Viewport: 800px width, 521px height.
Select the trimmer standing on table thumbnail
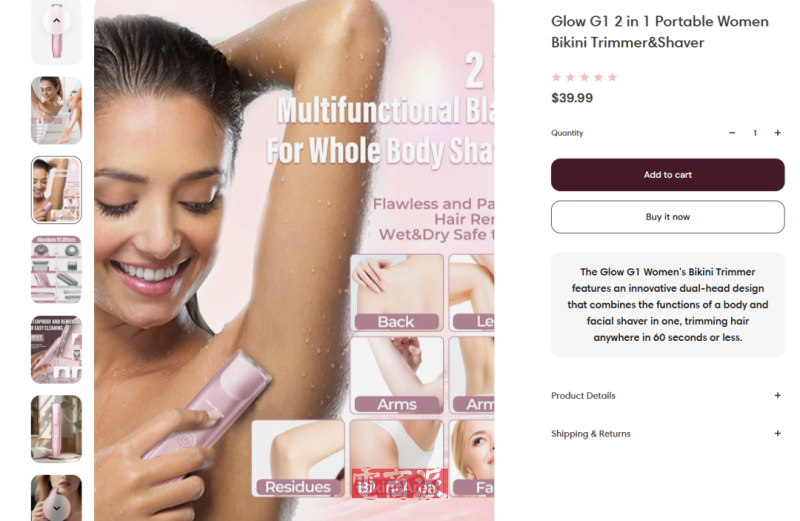point(56,429)
